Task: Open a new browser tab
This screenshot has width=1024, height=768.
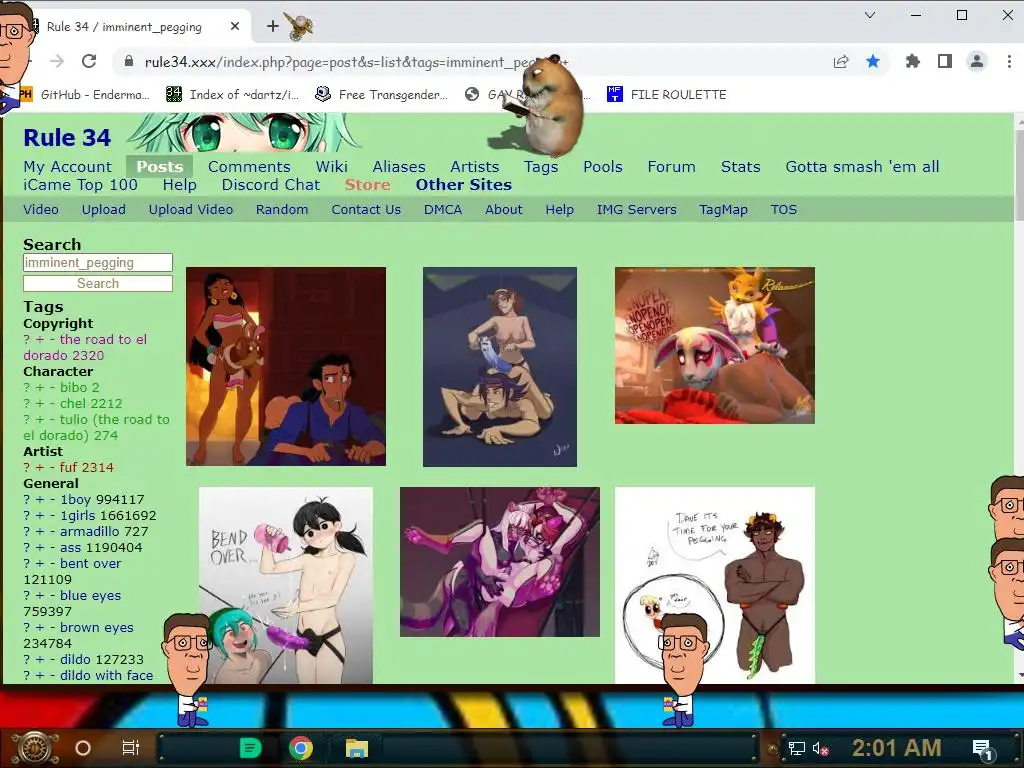Action: pyautogui.click(x=273, y=26)
